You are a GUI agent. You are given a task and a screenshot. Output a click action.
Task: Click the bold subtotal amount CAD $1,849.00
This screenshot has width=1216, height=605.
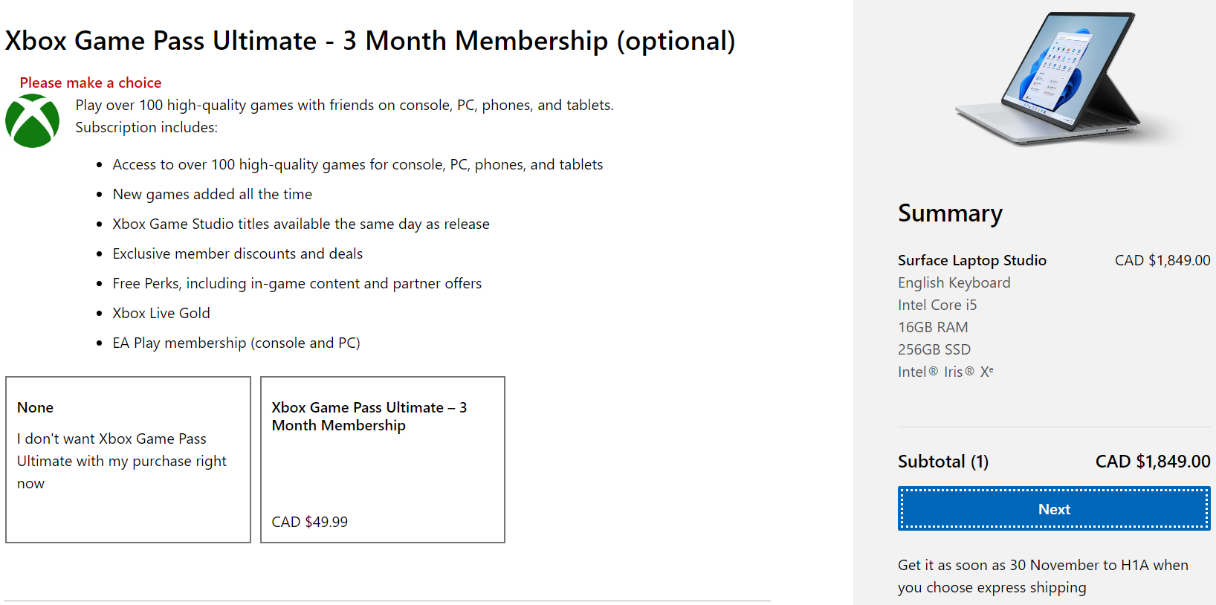coord(1152,461)
